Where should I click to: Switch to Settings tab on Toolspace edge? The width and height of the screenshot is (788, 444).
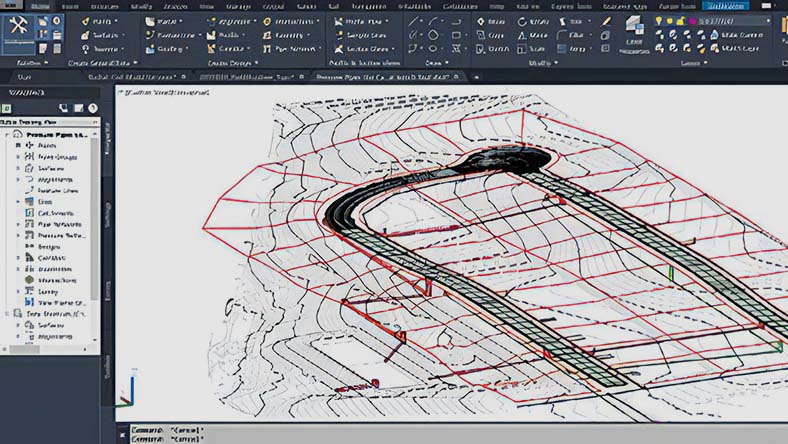tap(108, 216)
